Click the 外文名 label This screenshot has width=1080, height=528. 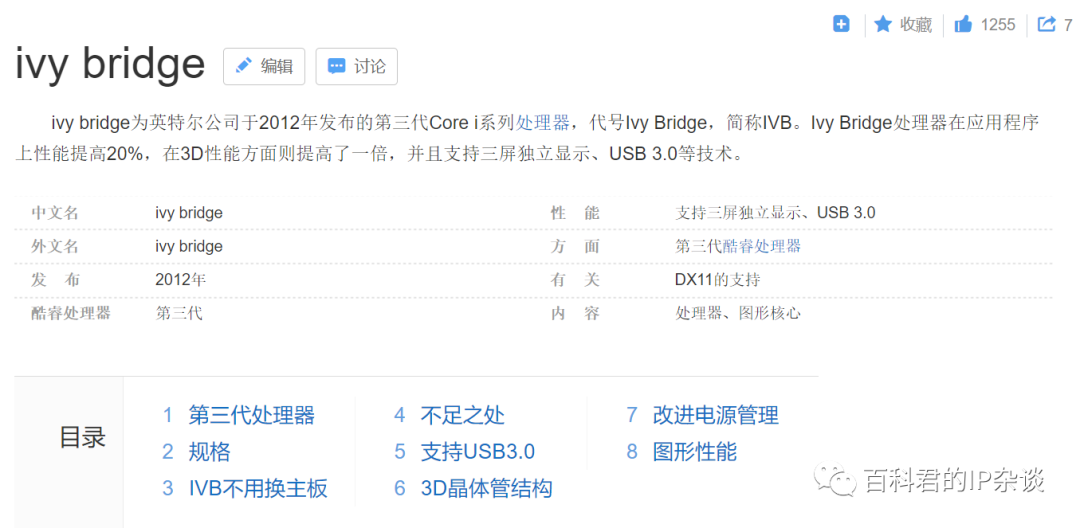(x=55, y=246)
